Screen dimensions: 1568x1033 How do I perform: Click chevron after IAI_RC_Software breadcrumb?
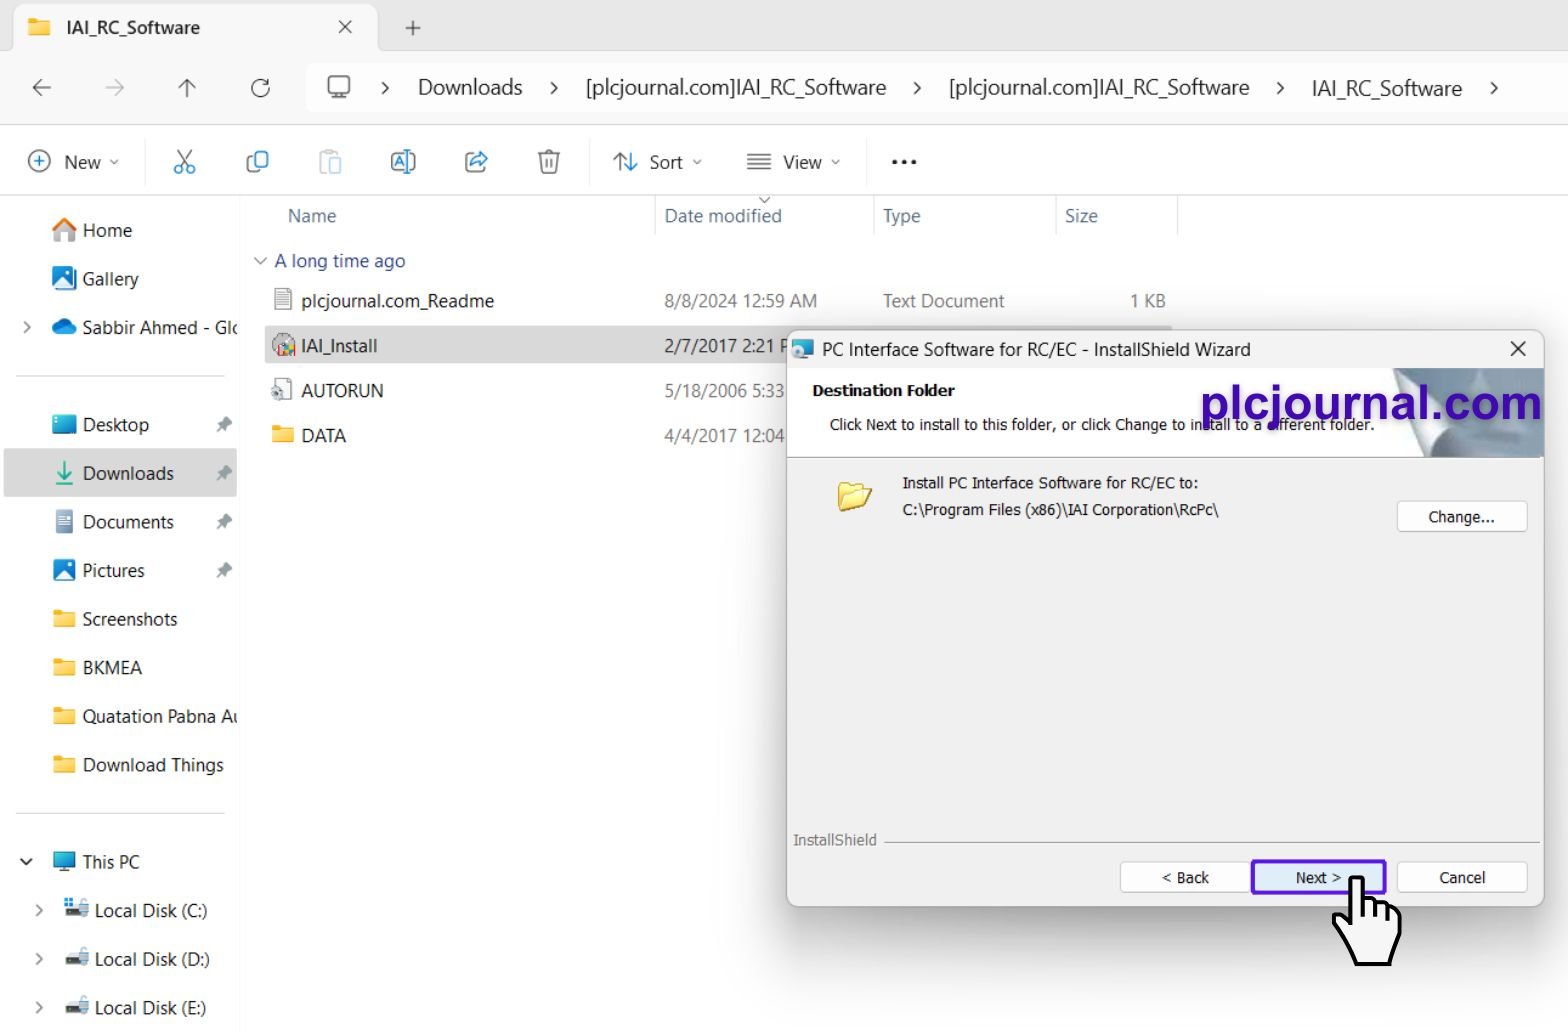point(1494,88)
